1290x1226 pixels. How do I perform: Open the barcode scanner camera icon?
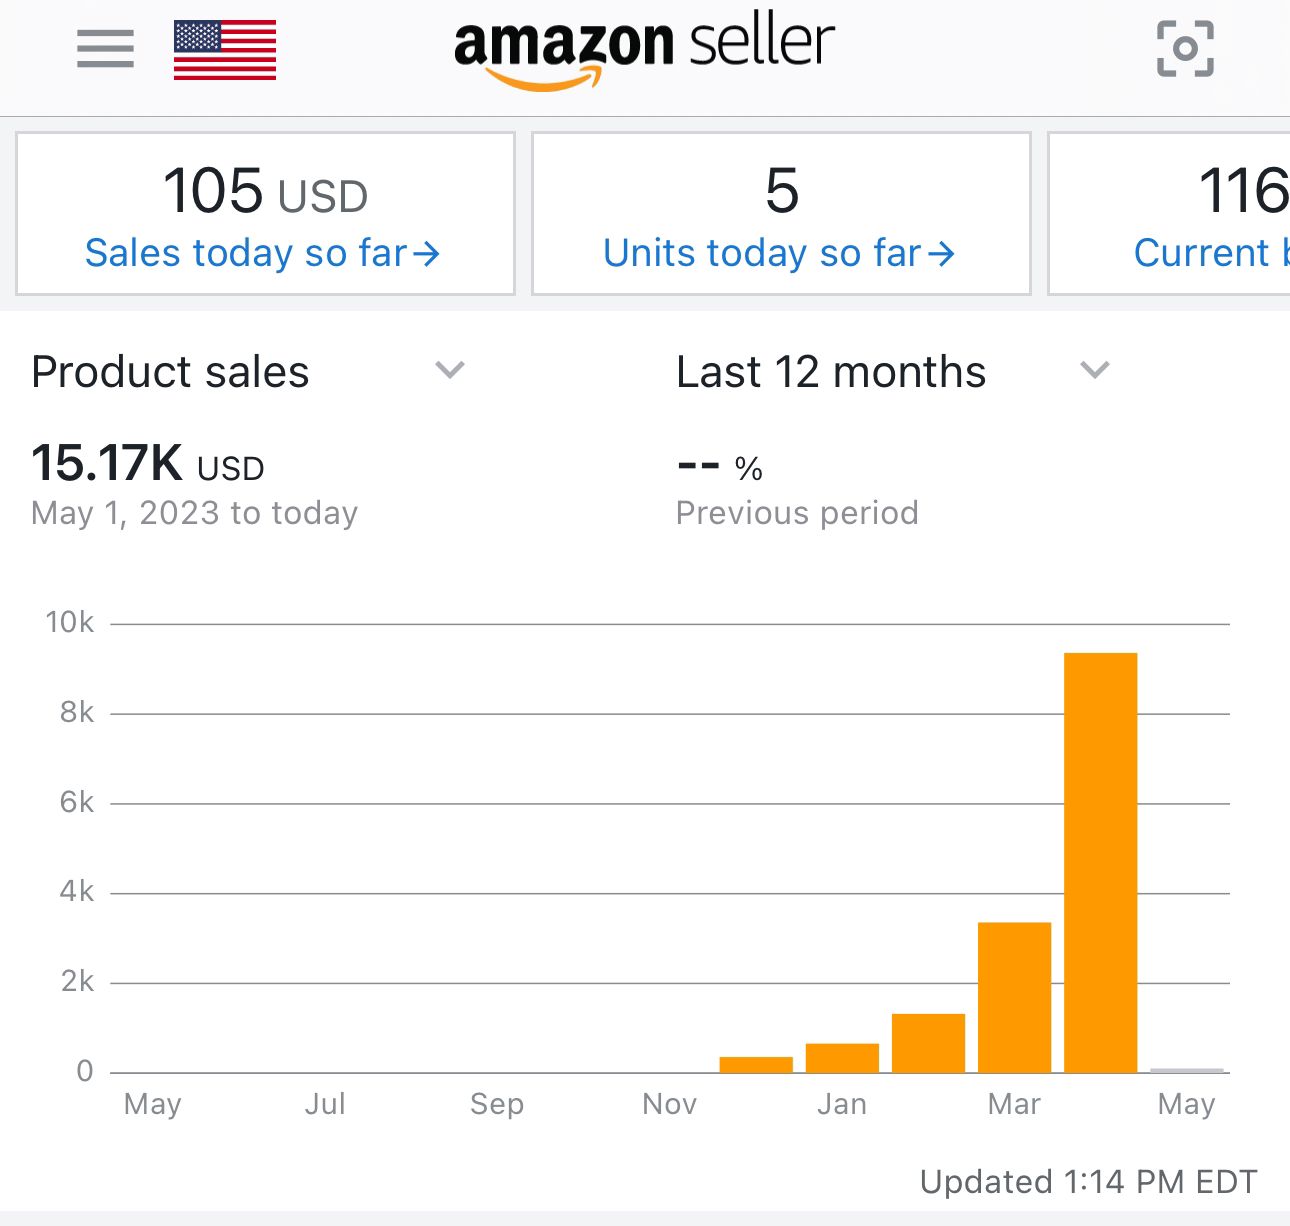1185,49
